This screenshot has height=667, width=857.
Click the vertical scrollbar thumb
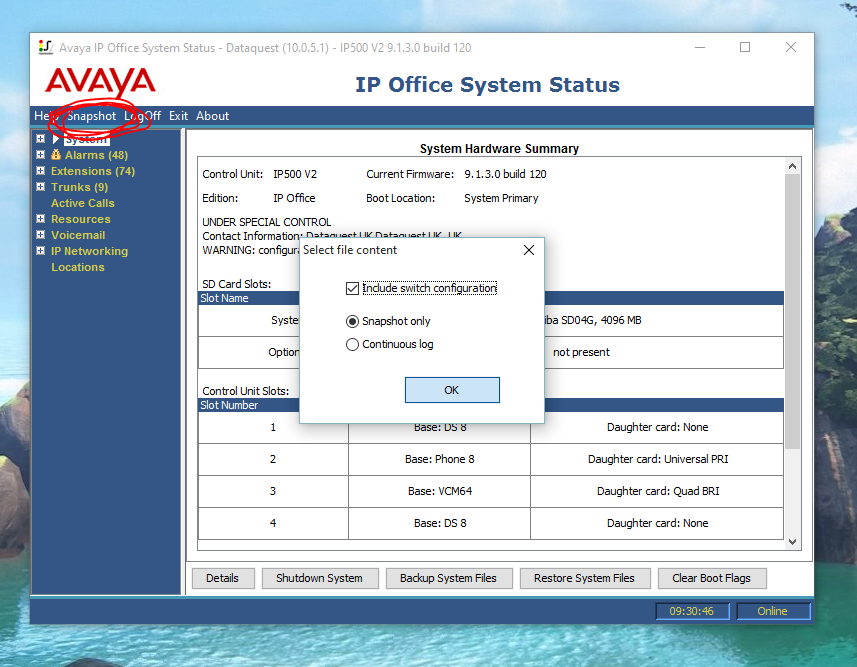pyautogui.click(x=793, y=311)
